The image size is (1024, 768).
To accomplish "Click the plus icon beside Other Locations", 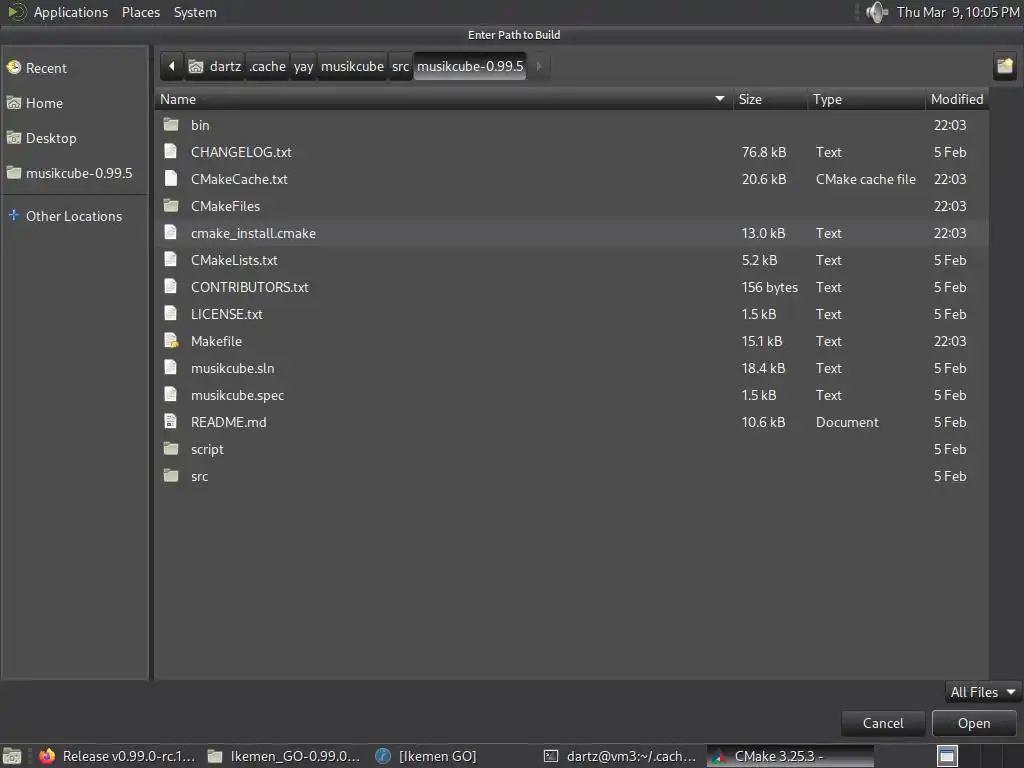I will (14, 215).
